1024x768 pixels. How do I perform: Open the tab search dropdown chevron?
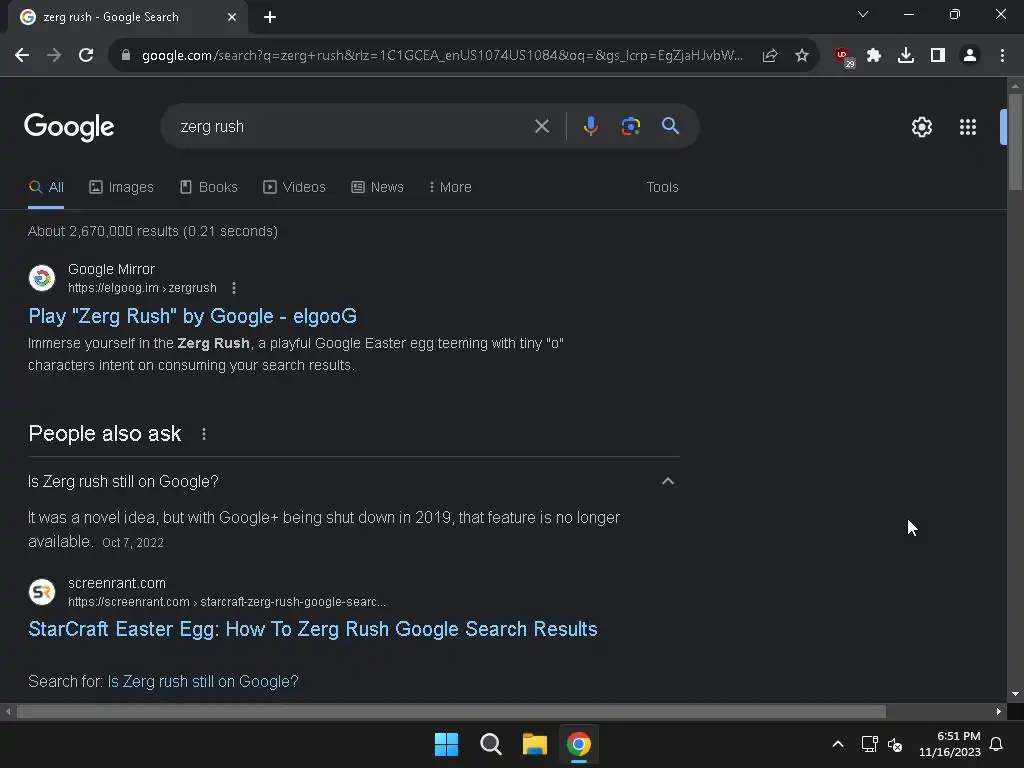tap(863, 14)
